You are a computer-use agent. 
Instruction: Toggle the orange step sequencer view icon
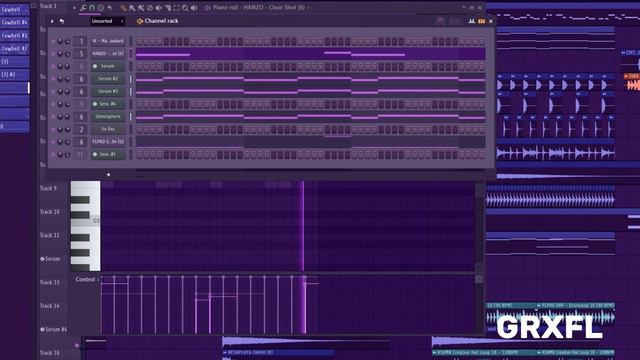(482, 21)
